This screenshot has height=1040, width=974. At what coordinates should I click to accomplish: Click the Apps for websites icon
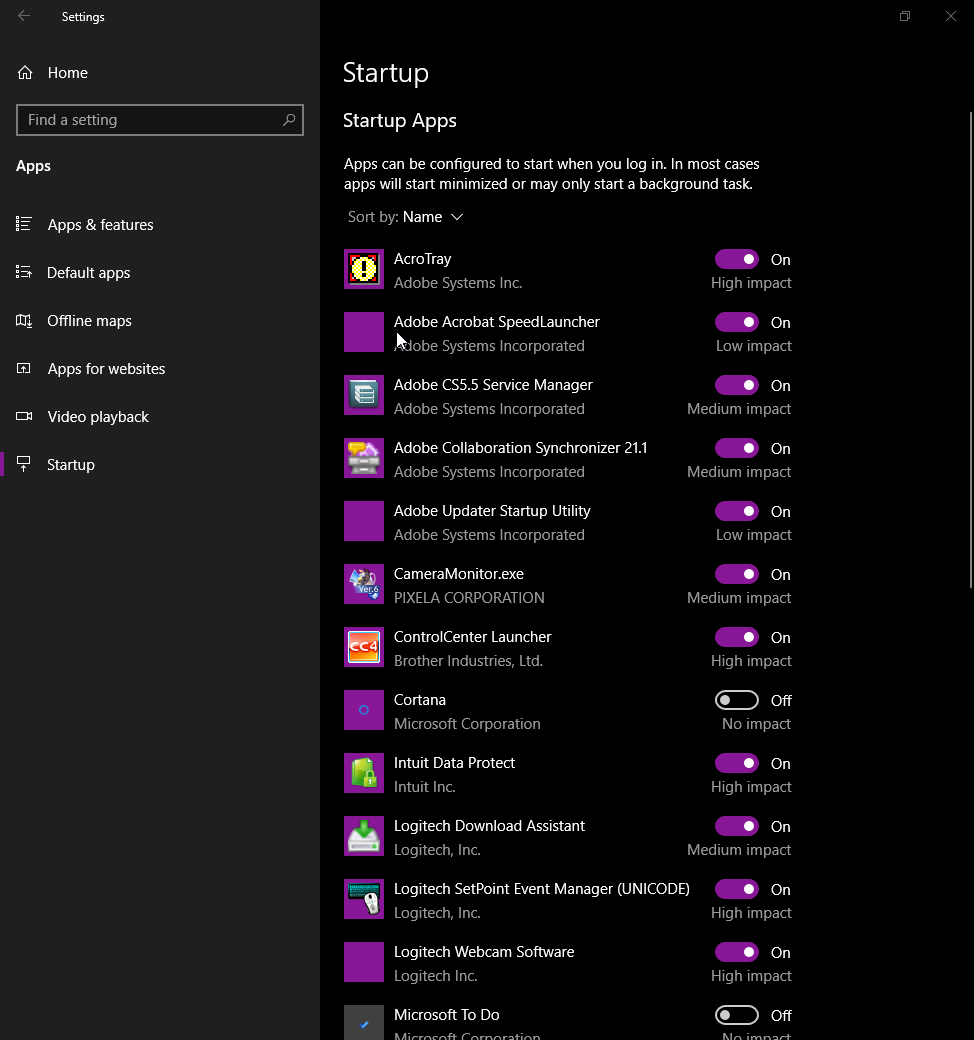click(24, 368)
